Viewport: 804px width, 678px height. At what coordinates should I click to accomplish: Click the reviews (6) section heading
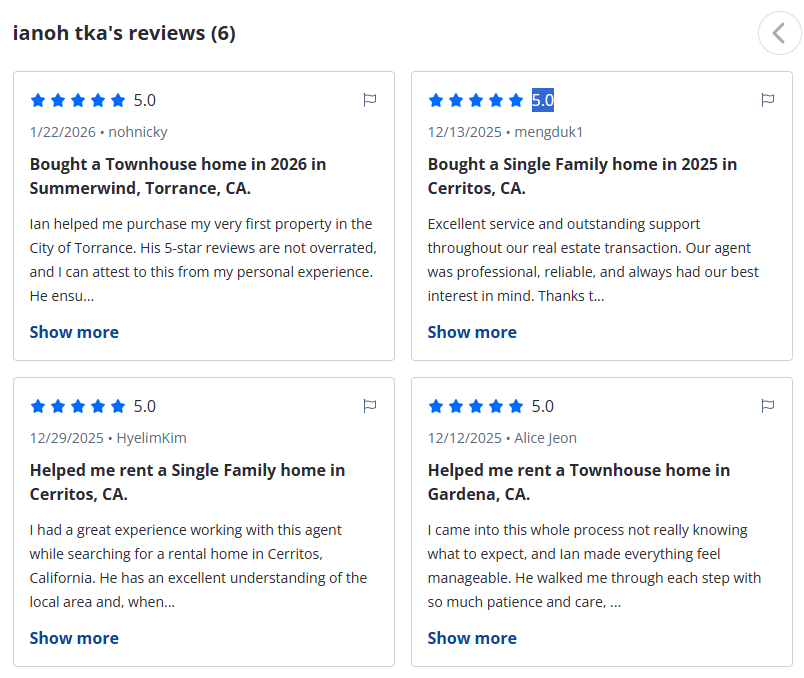[x=124, y=33]
